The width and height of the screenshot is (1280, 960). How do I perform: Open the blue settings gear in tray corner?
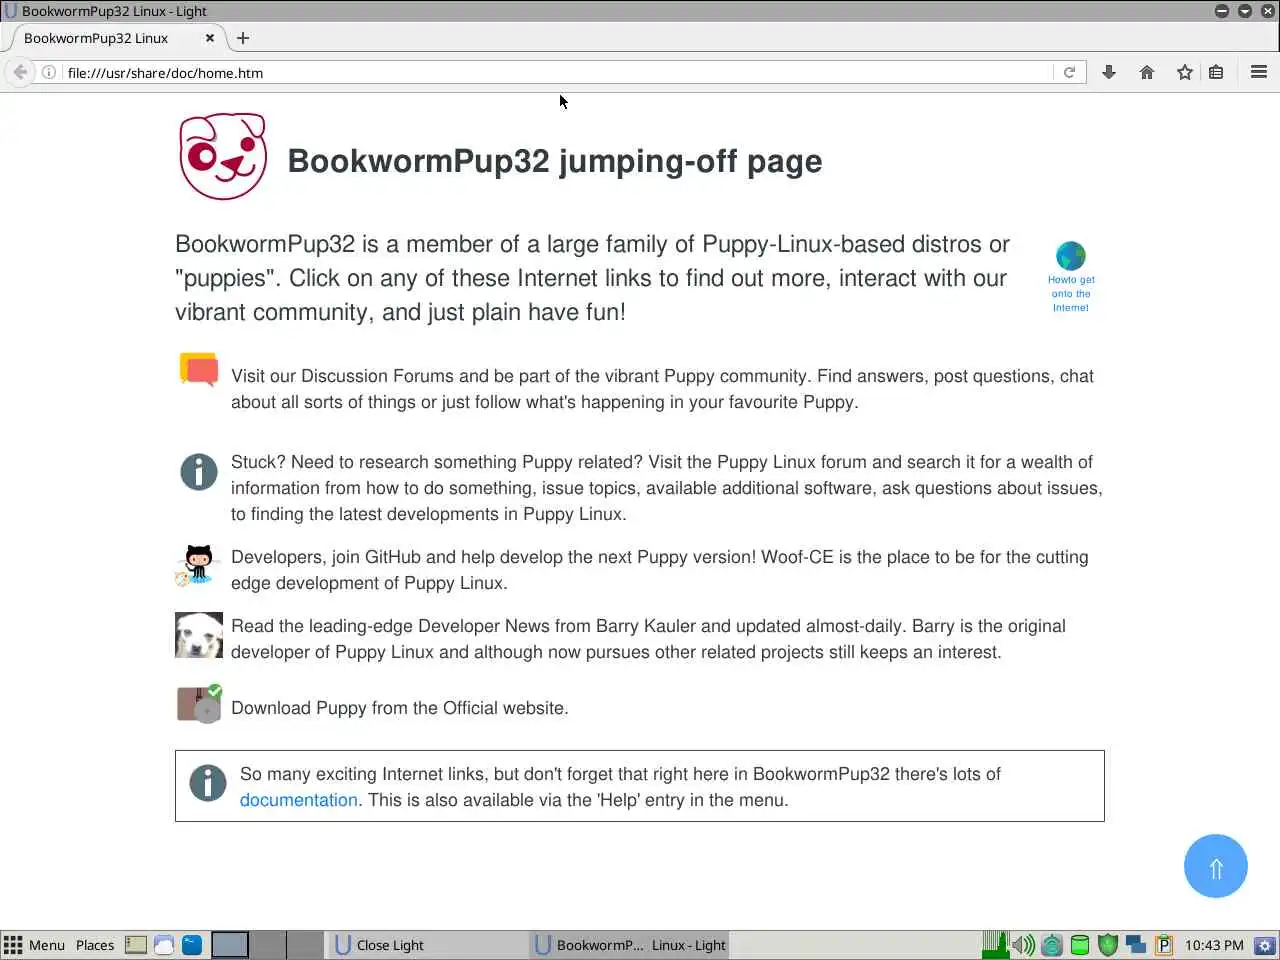click(1265, 945)
